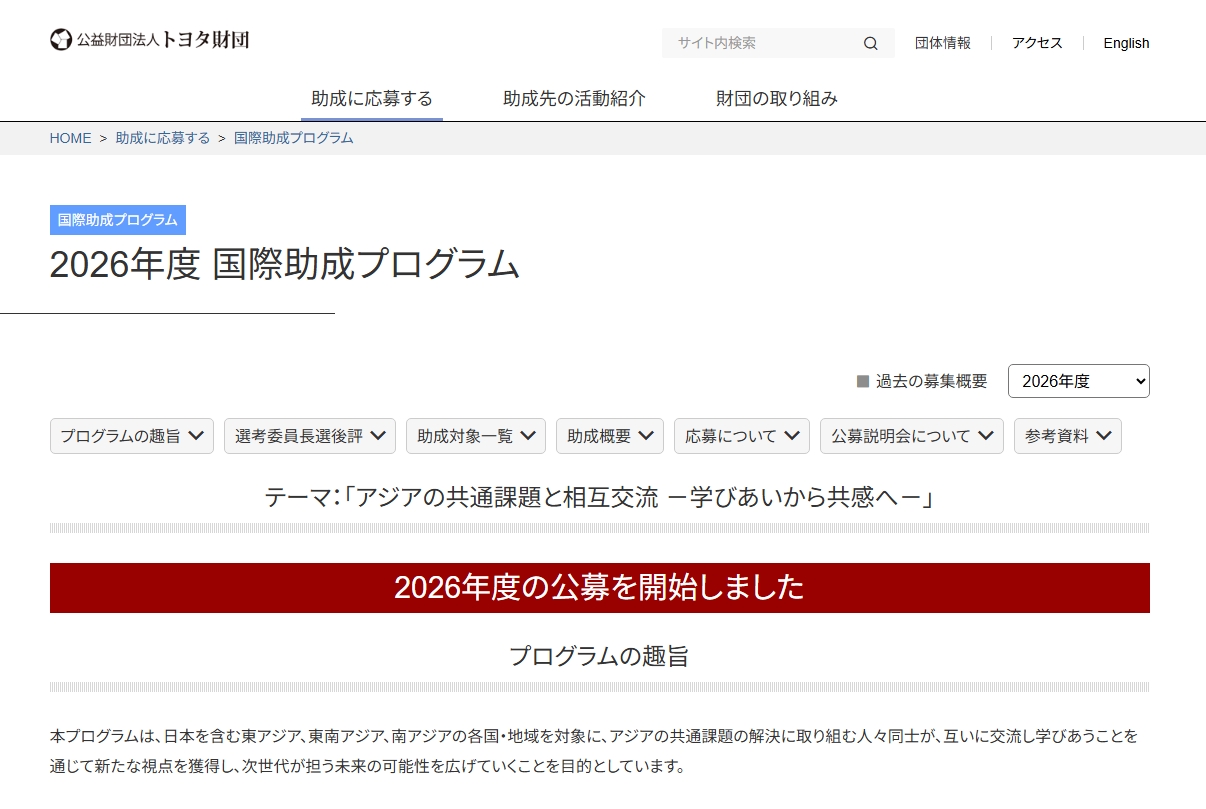This screenshot has height=809, width=1206.
Task: Jump to 参考資料 section
Action: coord(1068,436)
